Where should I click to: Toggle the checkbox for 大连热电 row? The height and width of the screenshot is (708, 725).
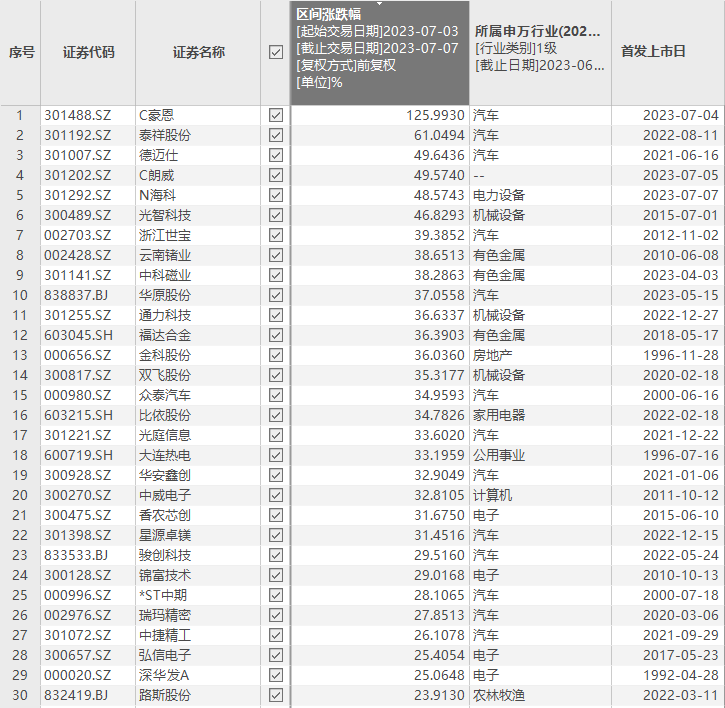tap(276, 455)
